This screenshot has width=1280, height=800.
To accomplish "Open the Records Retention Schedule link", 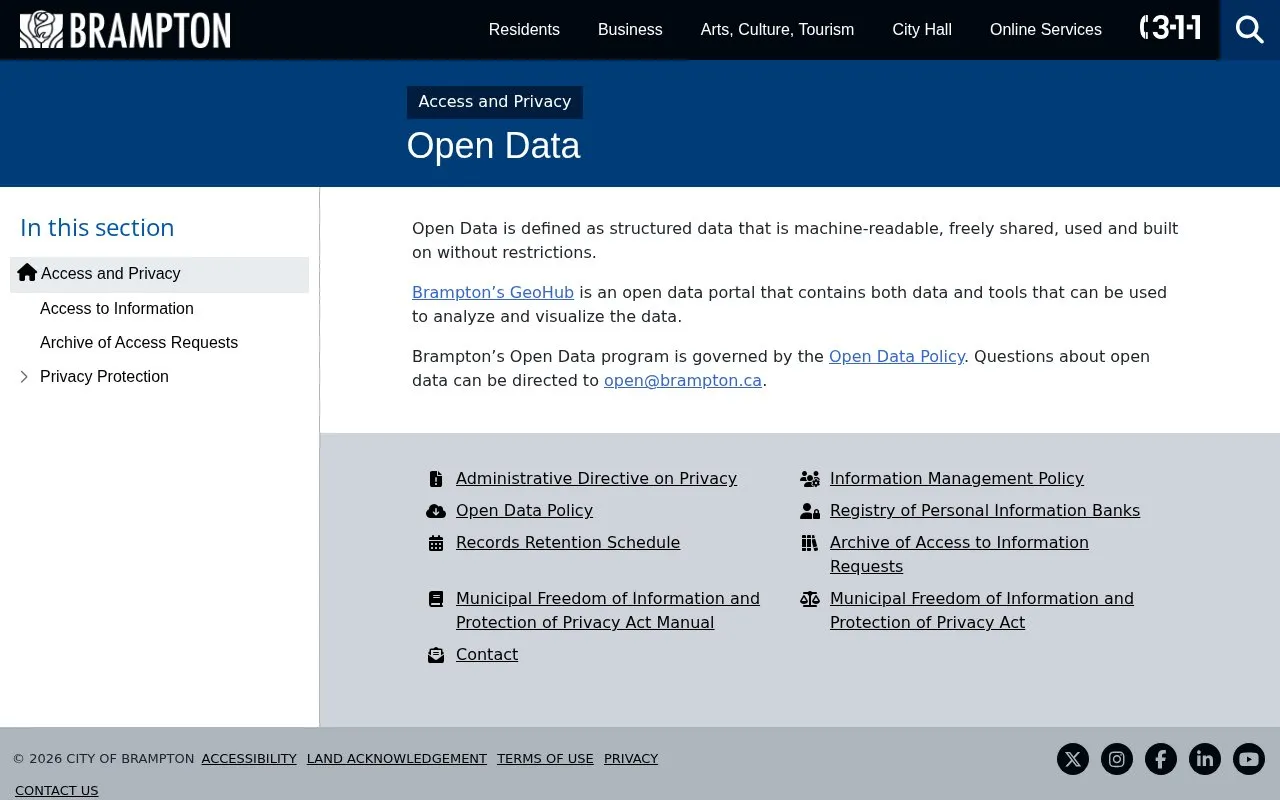I will 568,543.
